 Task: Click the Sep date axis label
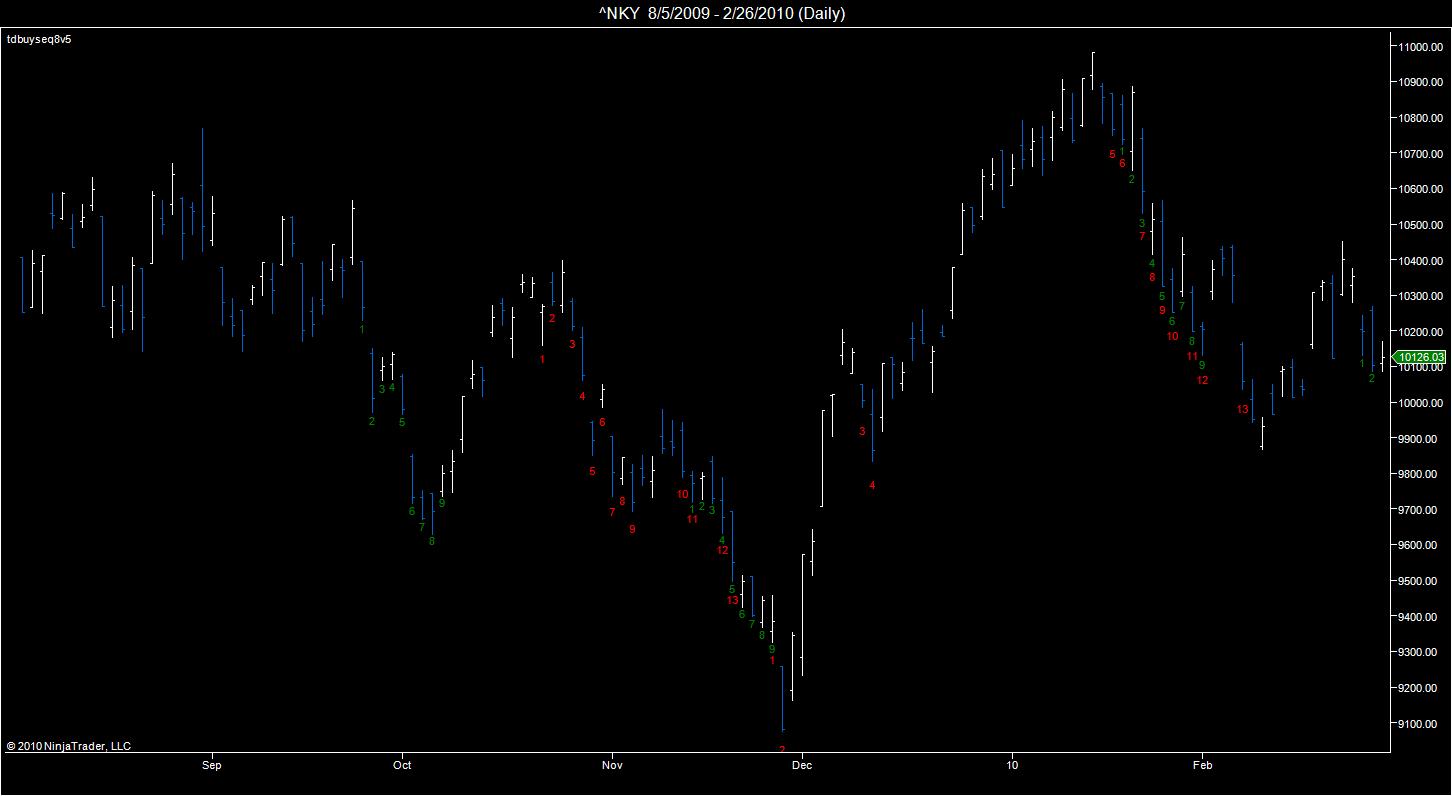point(211,766)
